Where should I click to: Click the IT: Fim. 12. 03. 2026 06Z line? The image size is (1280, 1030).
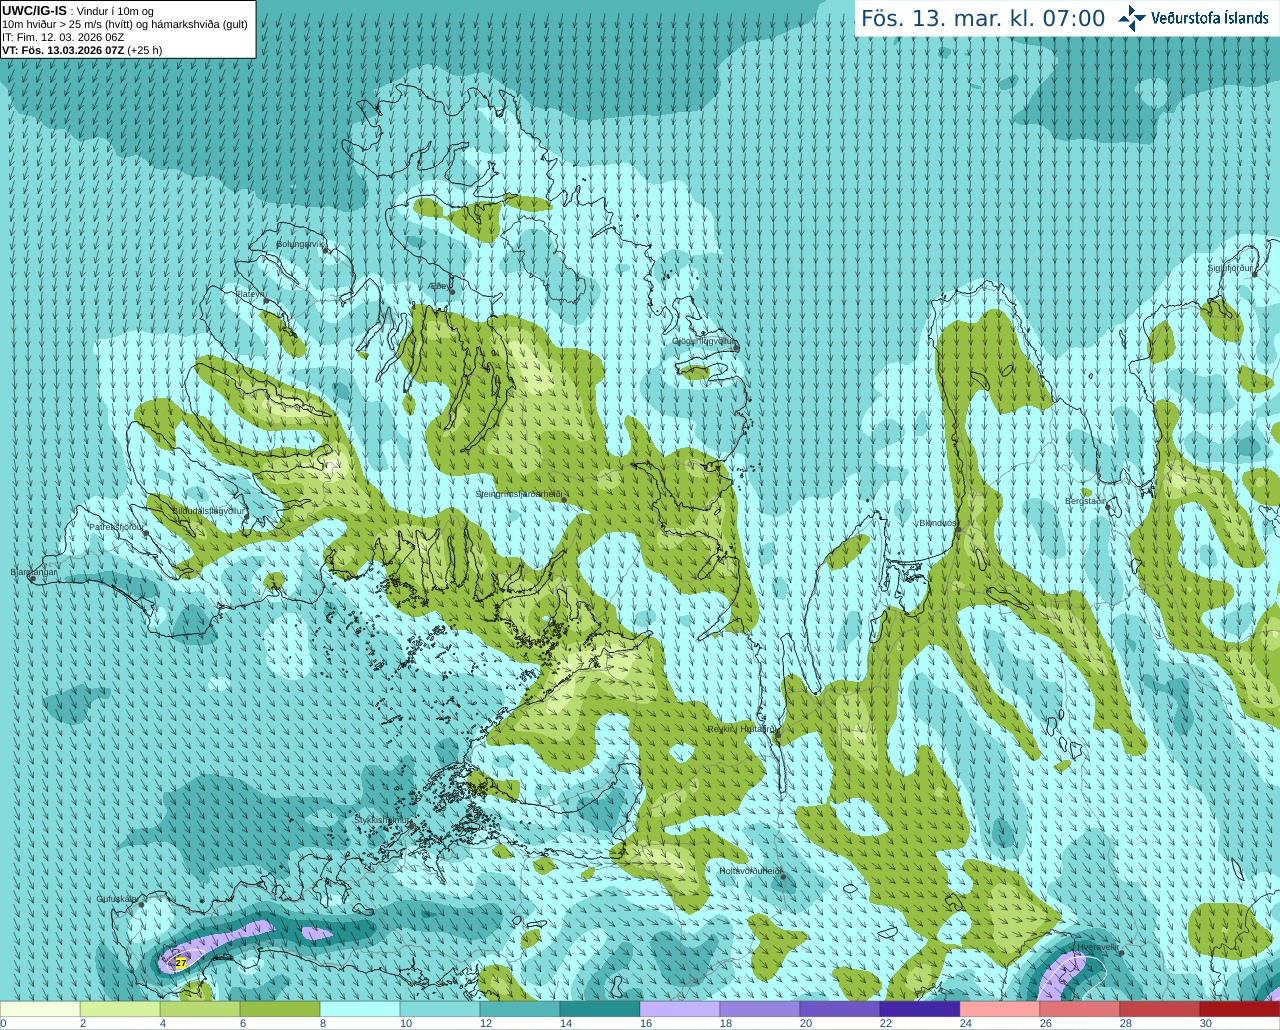click(63, 37)
